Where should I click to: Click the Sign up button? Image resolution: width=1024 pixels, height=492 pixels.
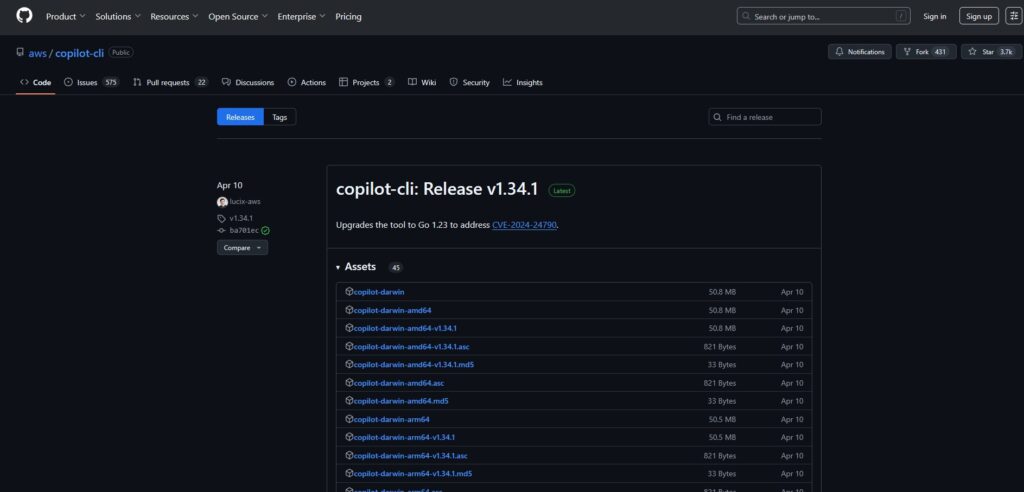(978, 16)
